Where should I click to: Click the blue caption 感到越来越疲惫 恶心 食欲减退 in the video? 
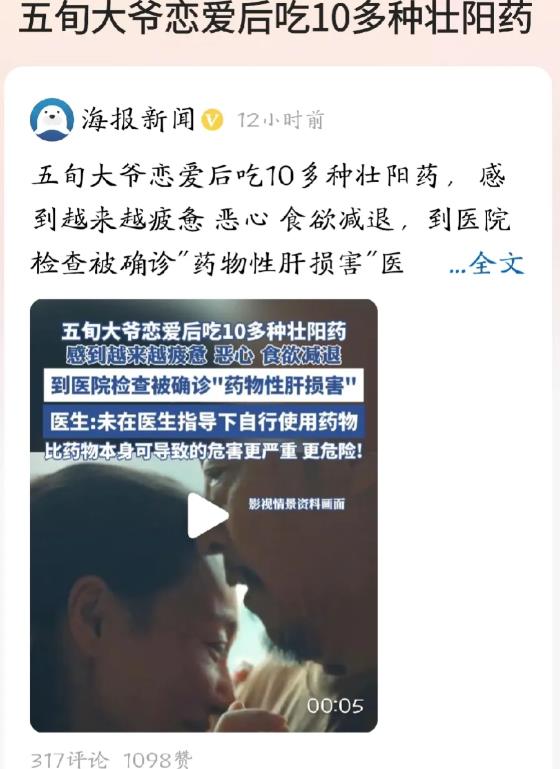pyautogui.click(x=204, y=356)
